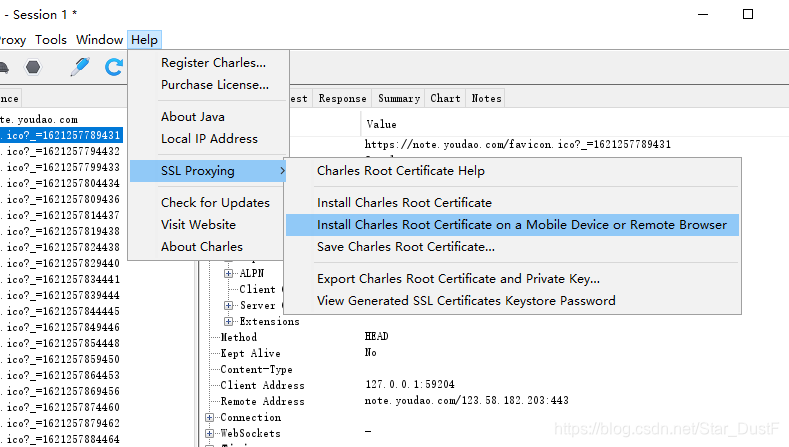Select request ico?_=1621257864453
Viewport: 789px width, 447px height.
61,376
